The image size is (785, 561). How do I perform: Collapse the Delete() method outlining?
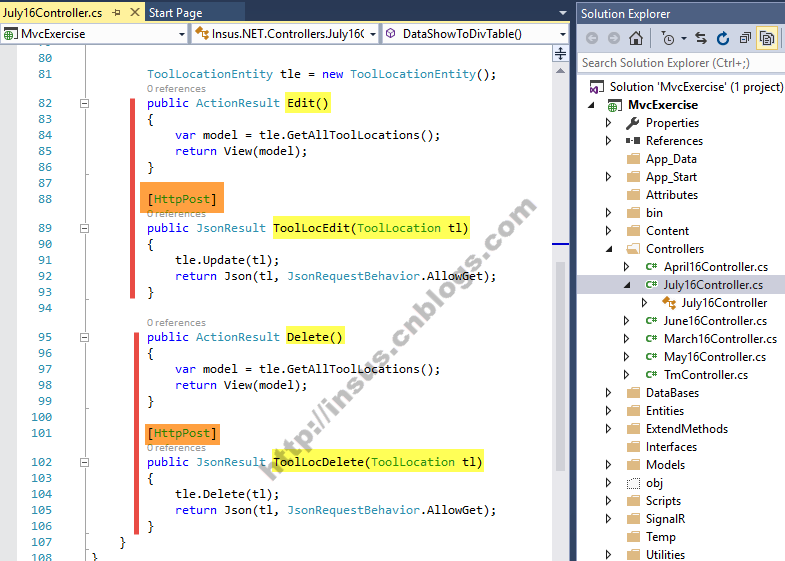(x=85, y=337)
